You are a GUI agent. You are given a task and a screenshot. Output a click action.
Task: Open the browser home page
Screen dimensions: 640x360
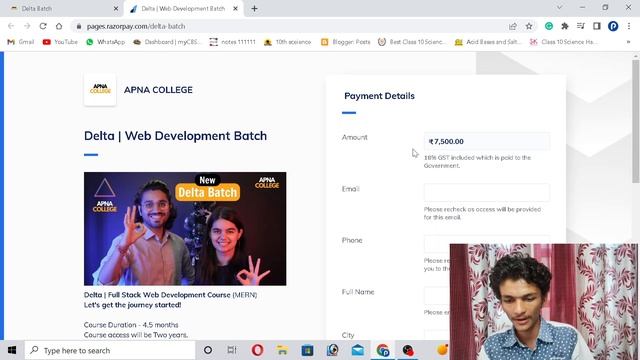pyautogui.click(x=59, y=26)
